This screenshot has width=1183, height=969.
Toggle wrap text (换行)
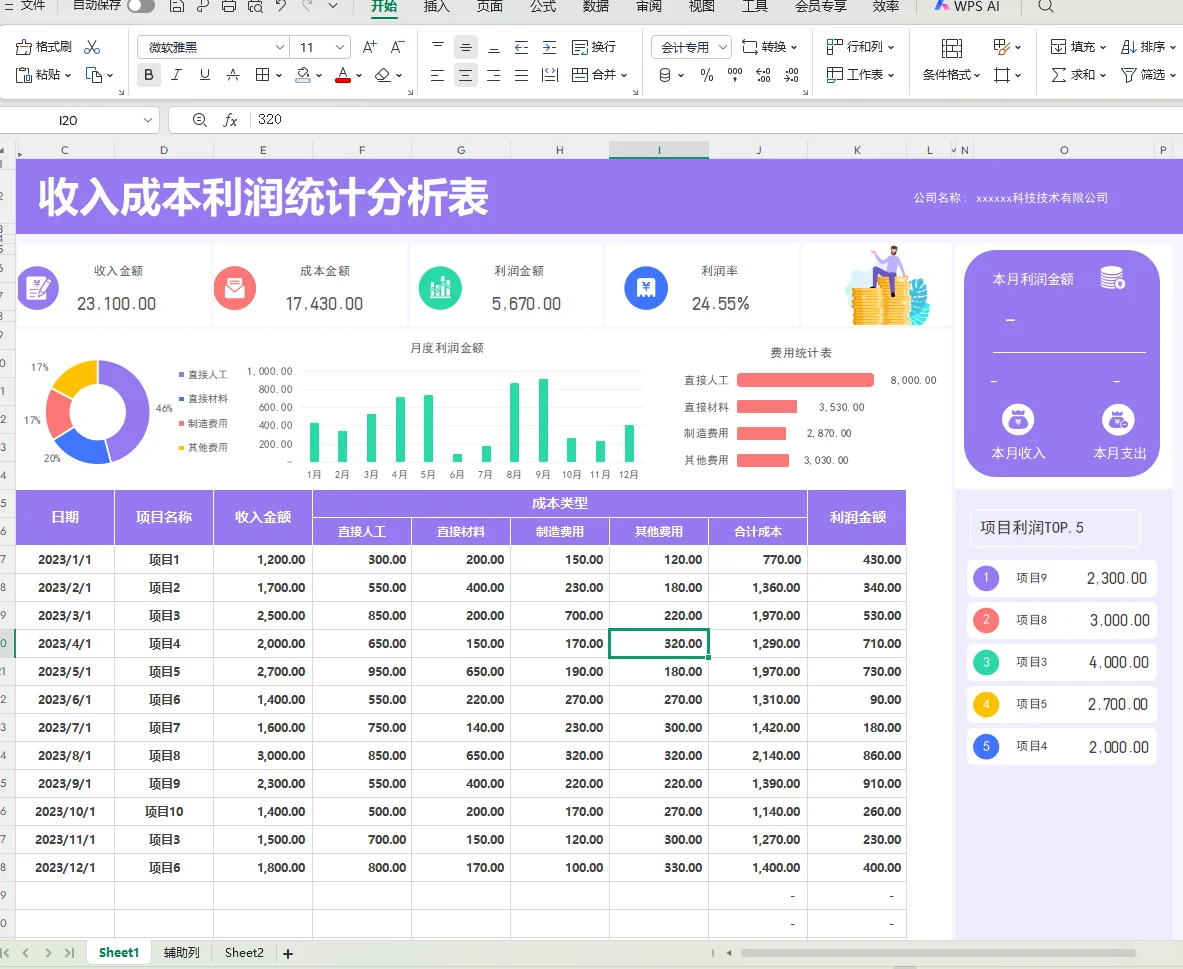point(595,47)
